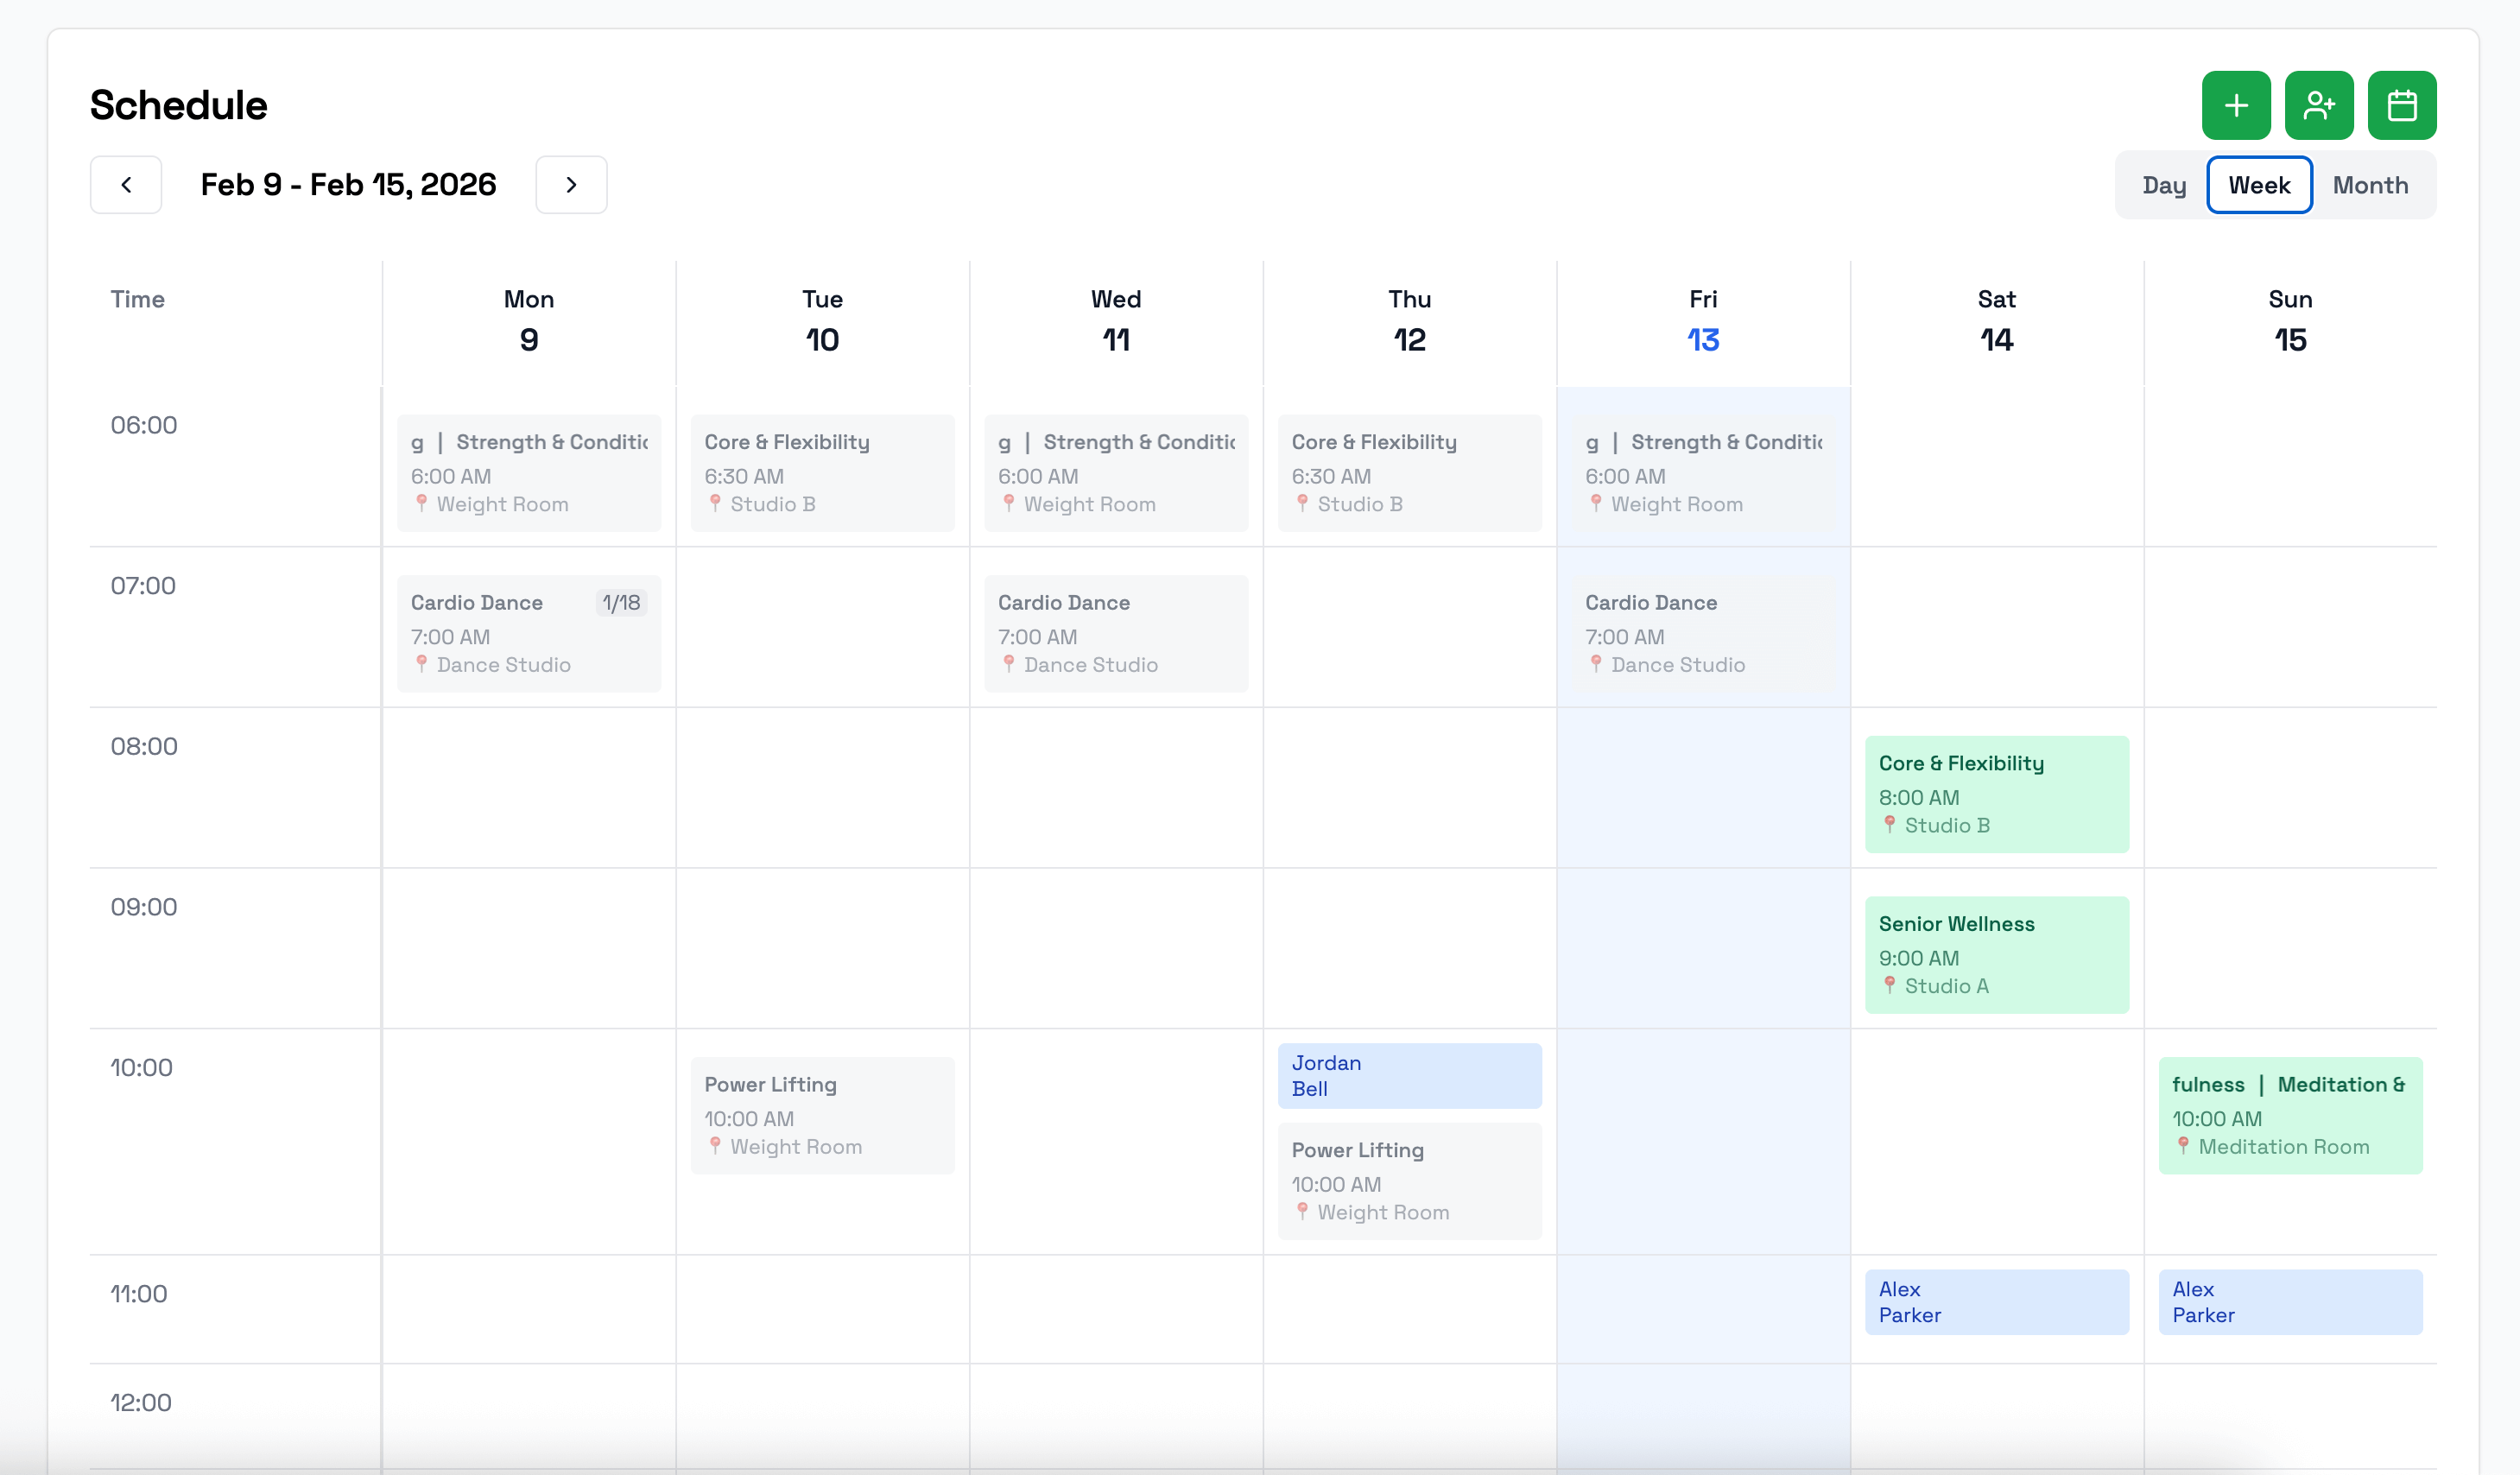
Task: Open Sunday's Meditation & Mindfulness session
Action: [x=2291, y=1114]
